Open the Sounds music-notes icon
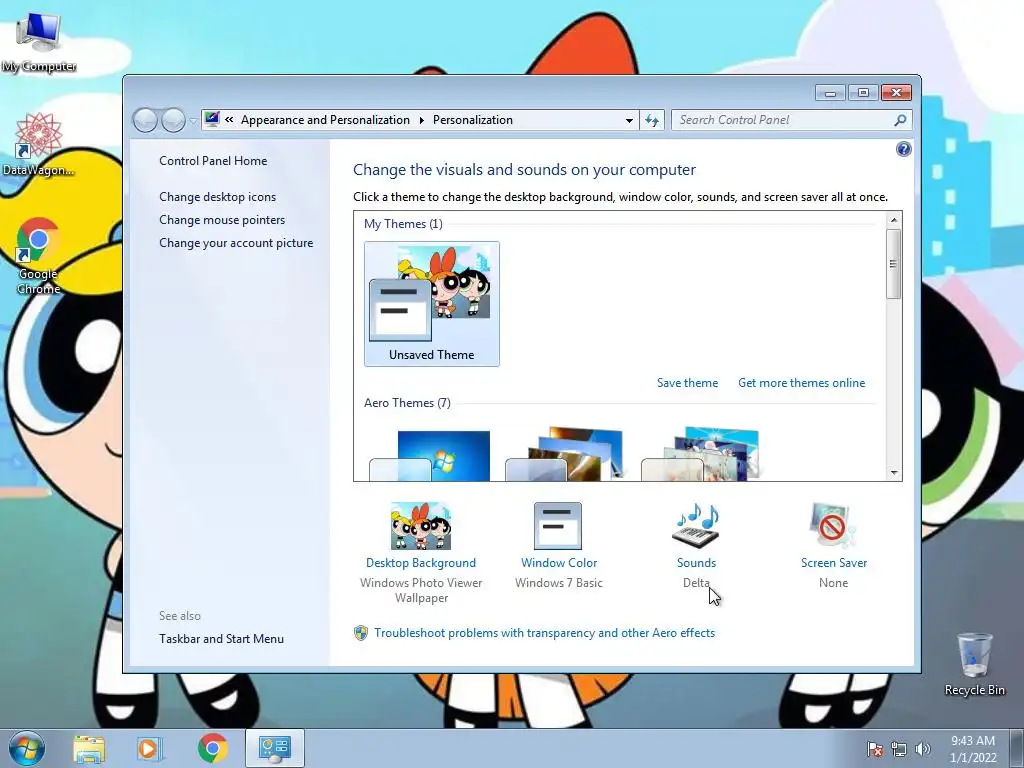 click(x=696, y=526)
